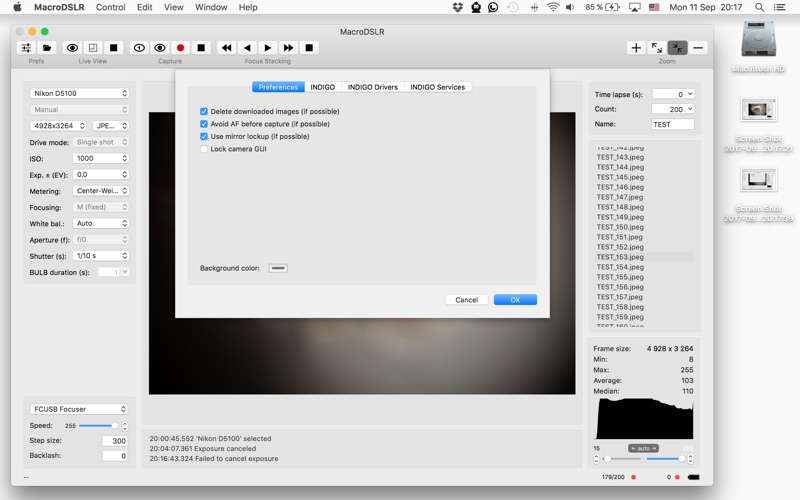Open Dropbox menu bar icon
The height and width of the screenshot is (500, 800).
tap(458, 7)
